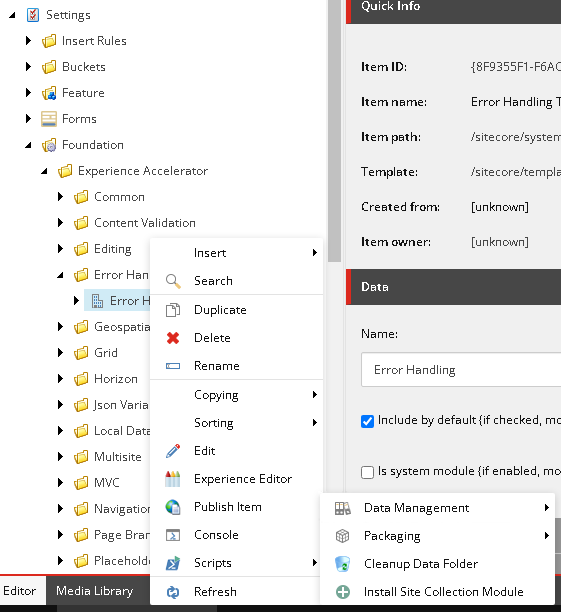The height and width of the screenshot is (612, 561).
Task: Click the Console terminal icon
Action: 173,535
